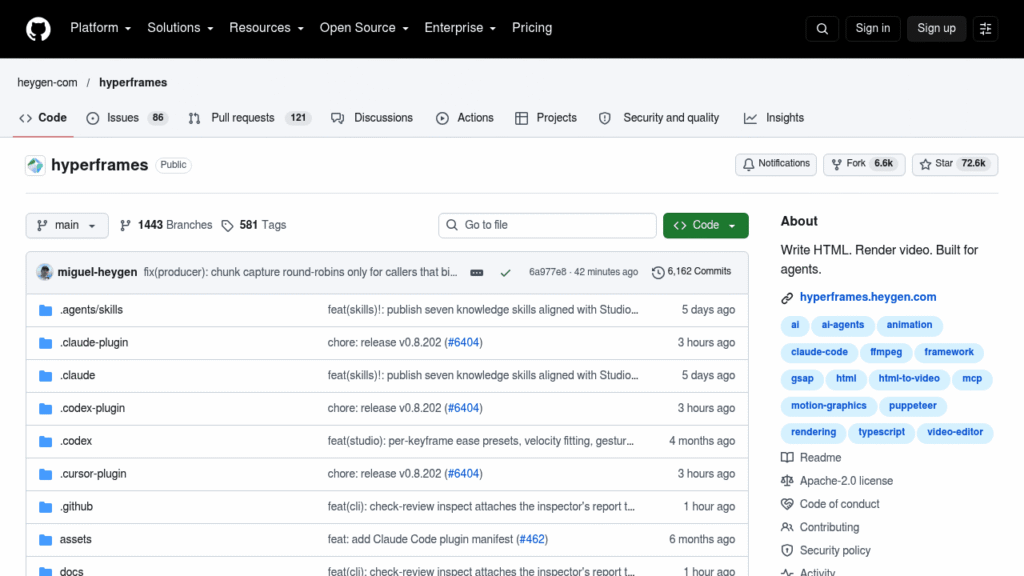Expand the Enterprise menu

[460, 28]
